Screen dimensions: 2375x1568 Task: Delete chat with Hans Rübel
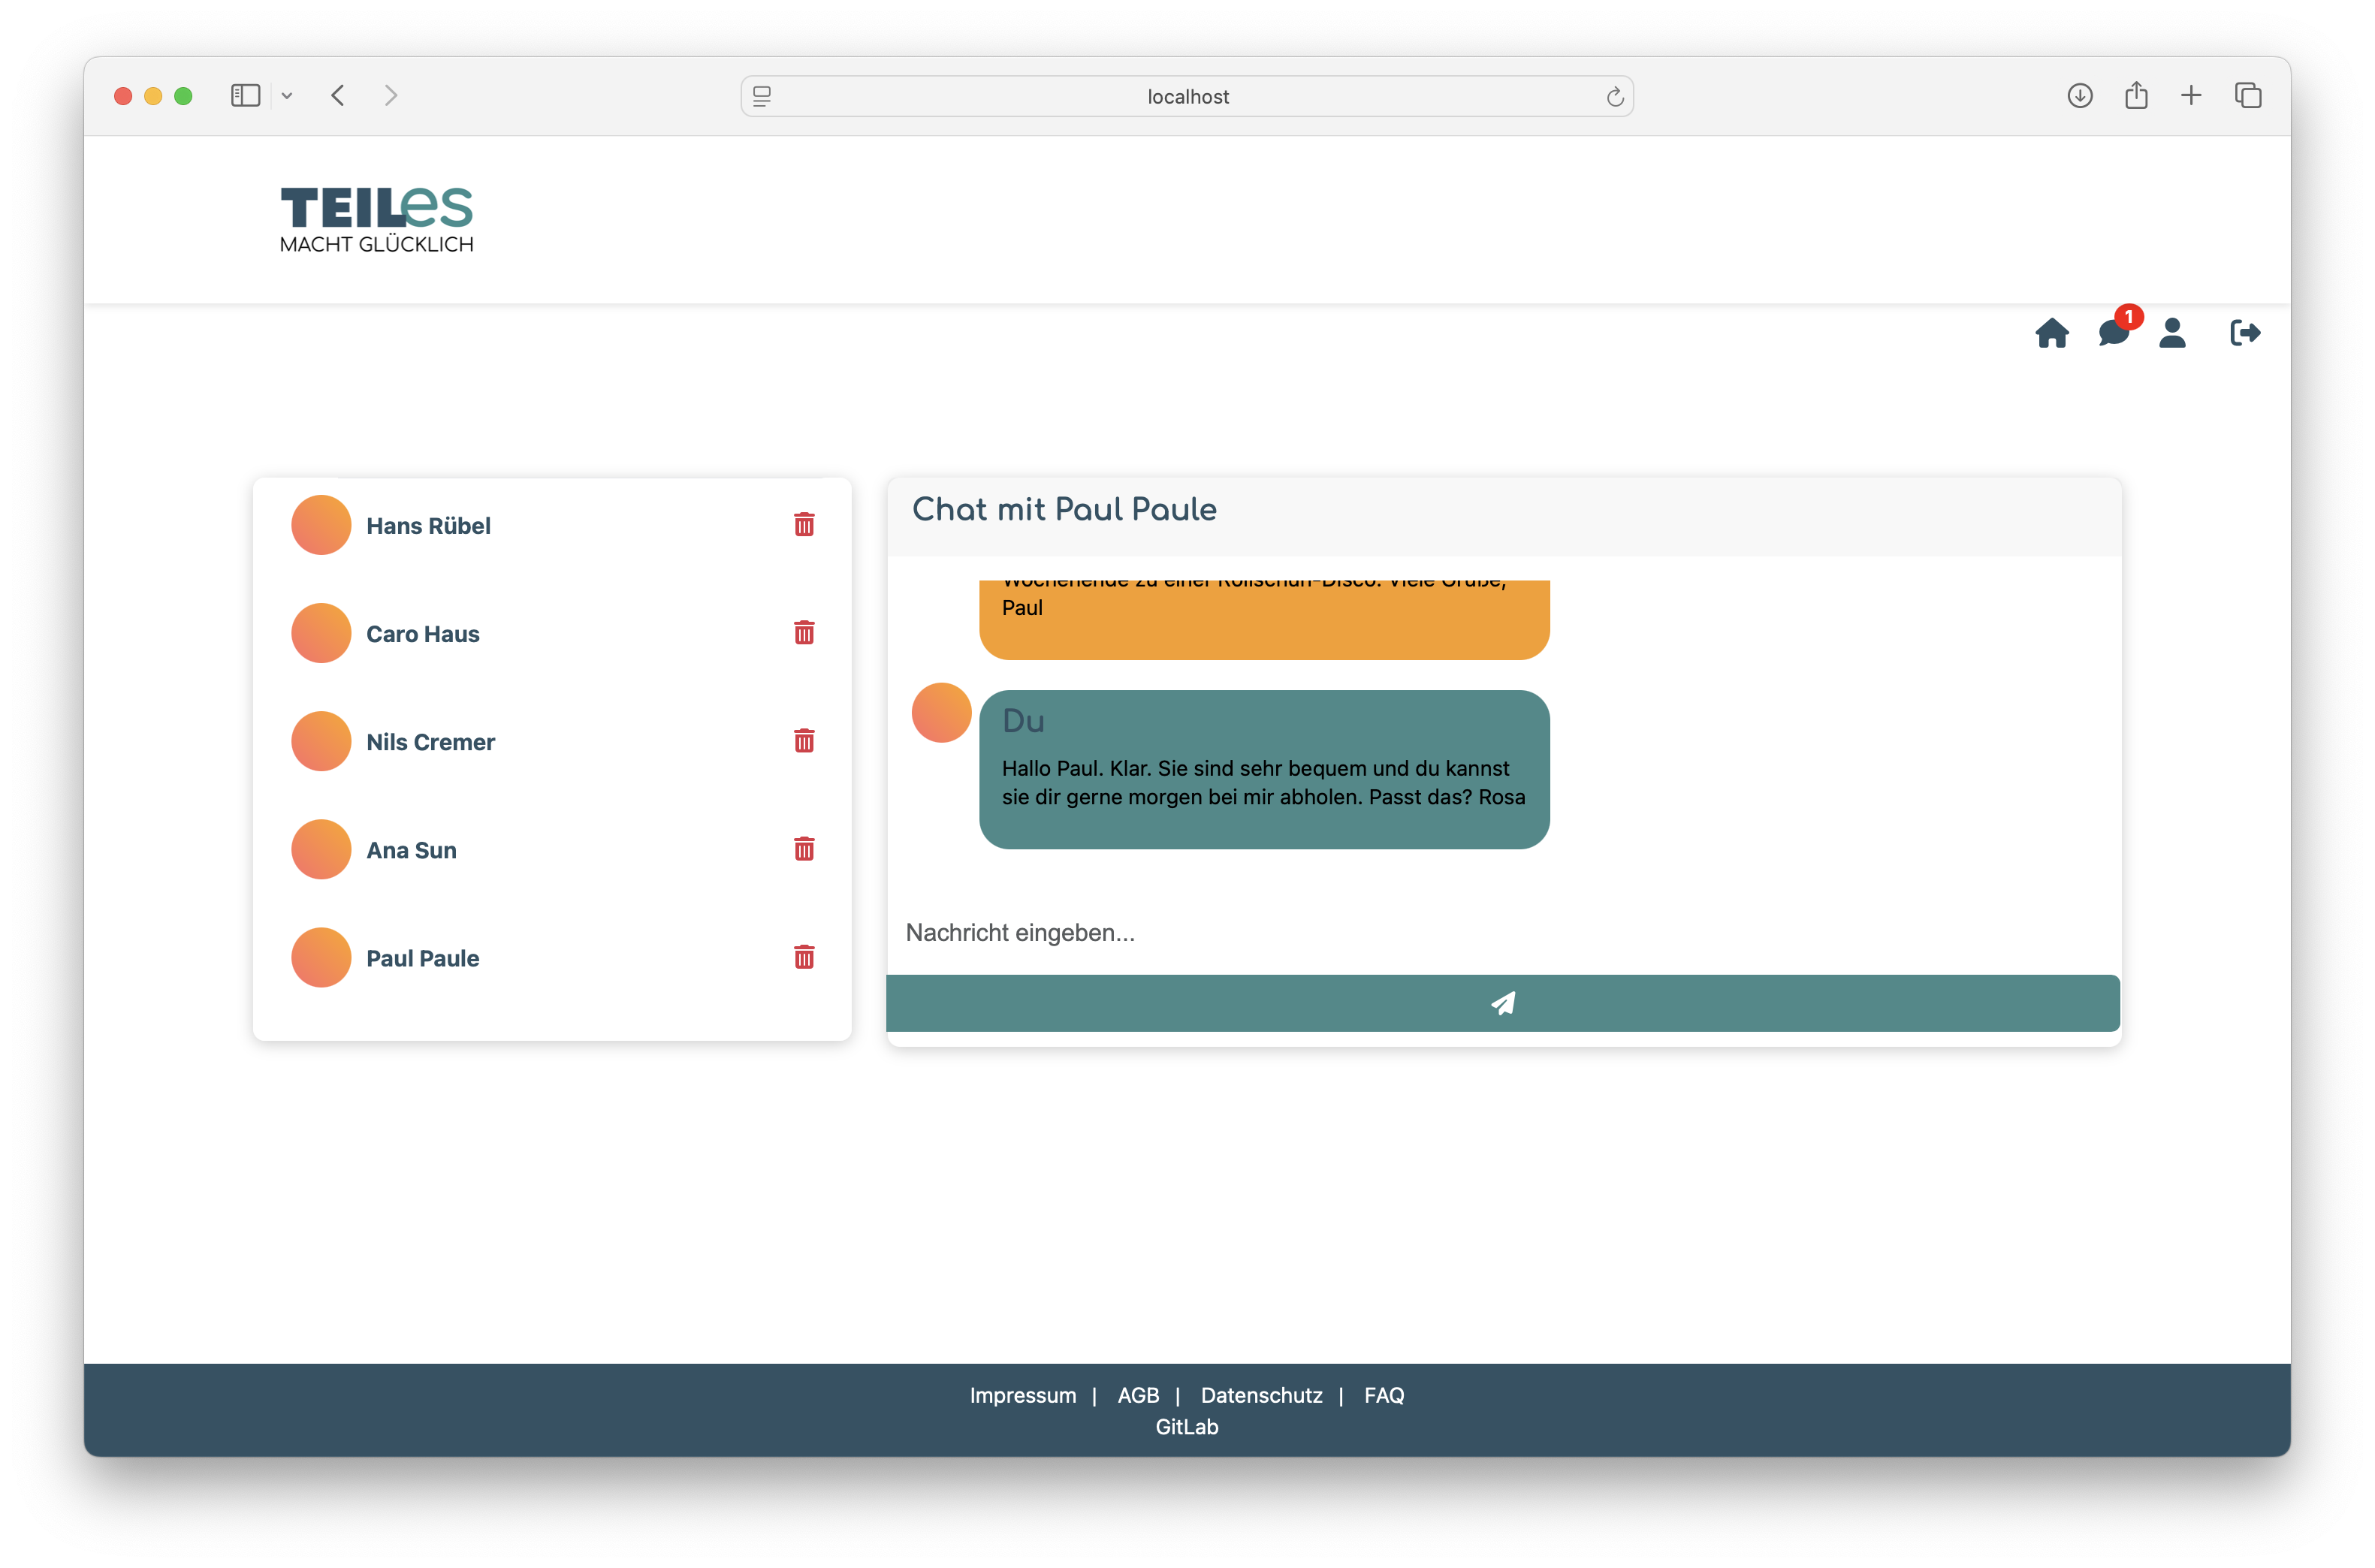pyautogui.click(x=804, y=525)
